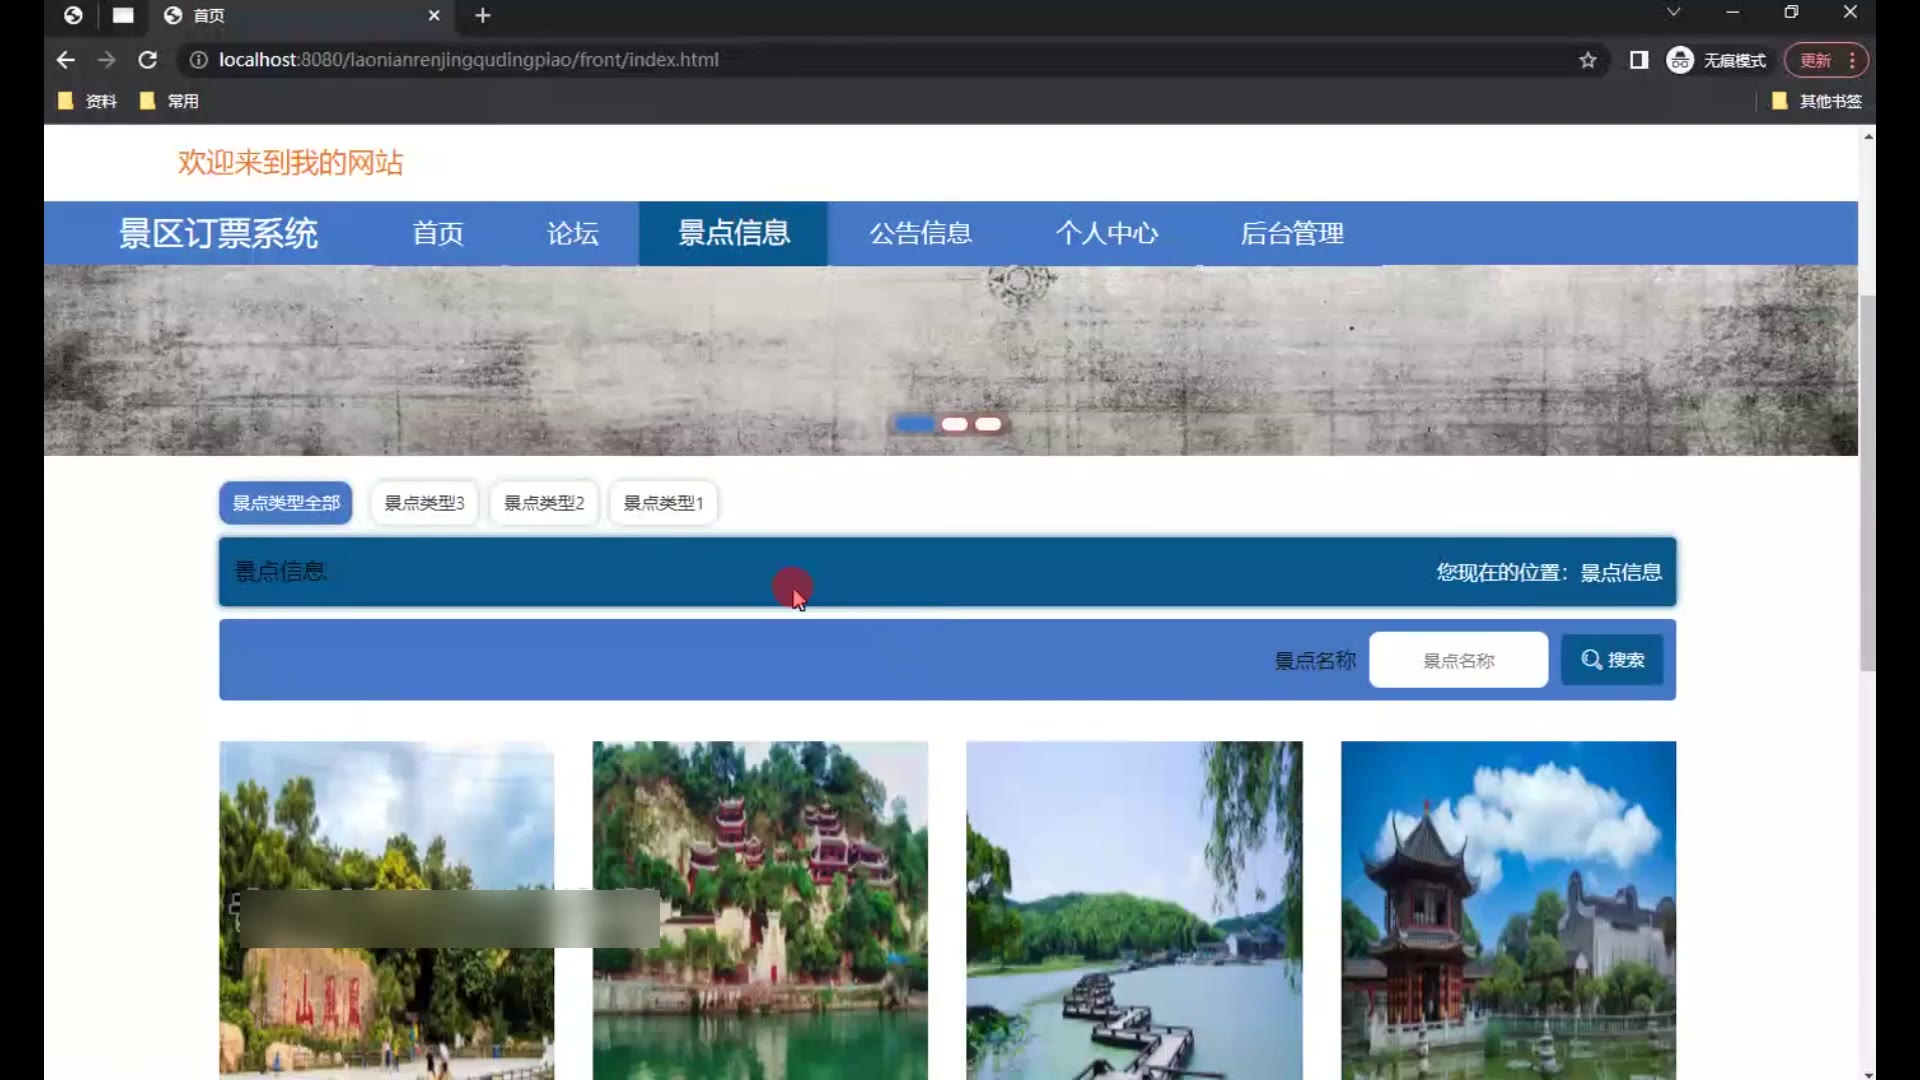Image resolution: width=1920 pixels, height=1080 pixels.
Task: Click the browser reload icon
Action: [x=147, y=60]
